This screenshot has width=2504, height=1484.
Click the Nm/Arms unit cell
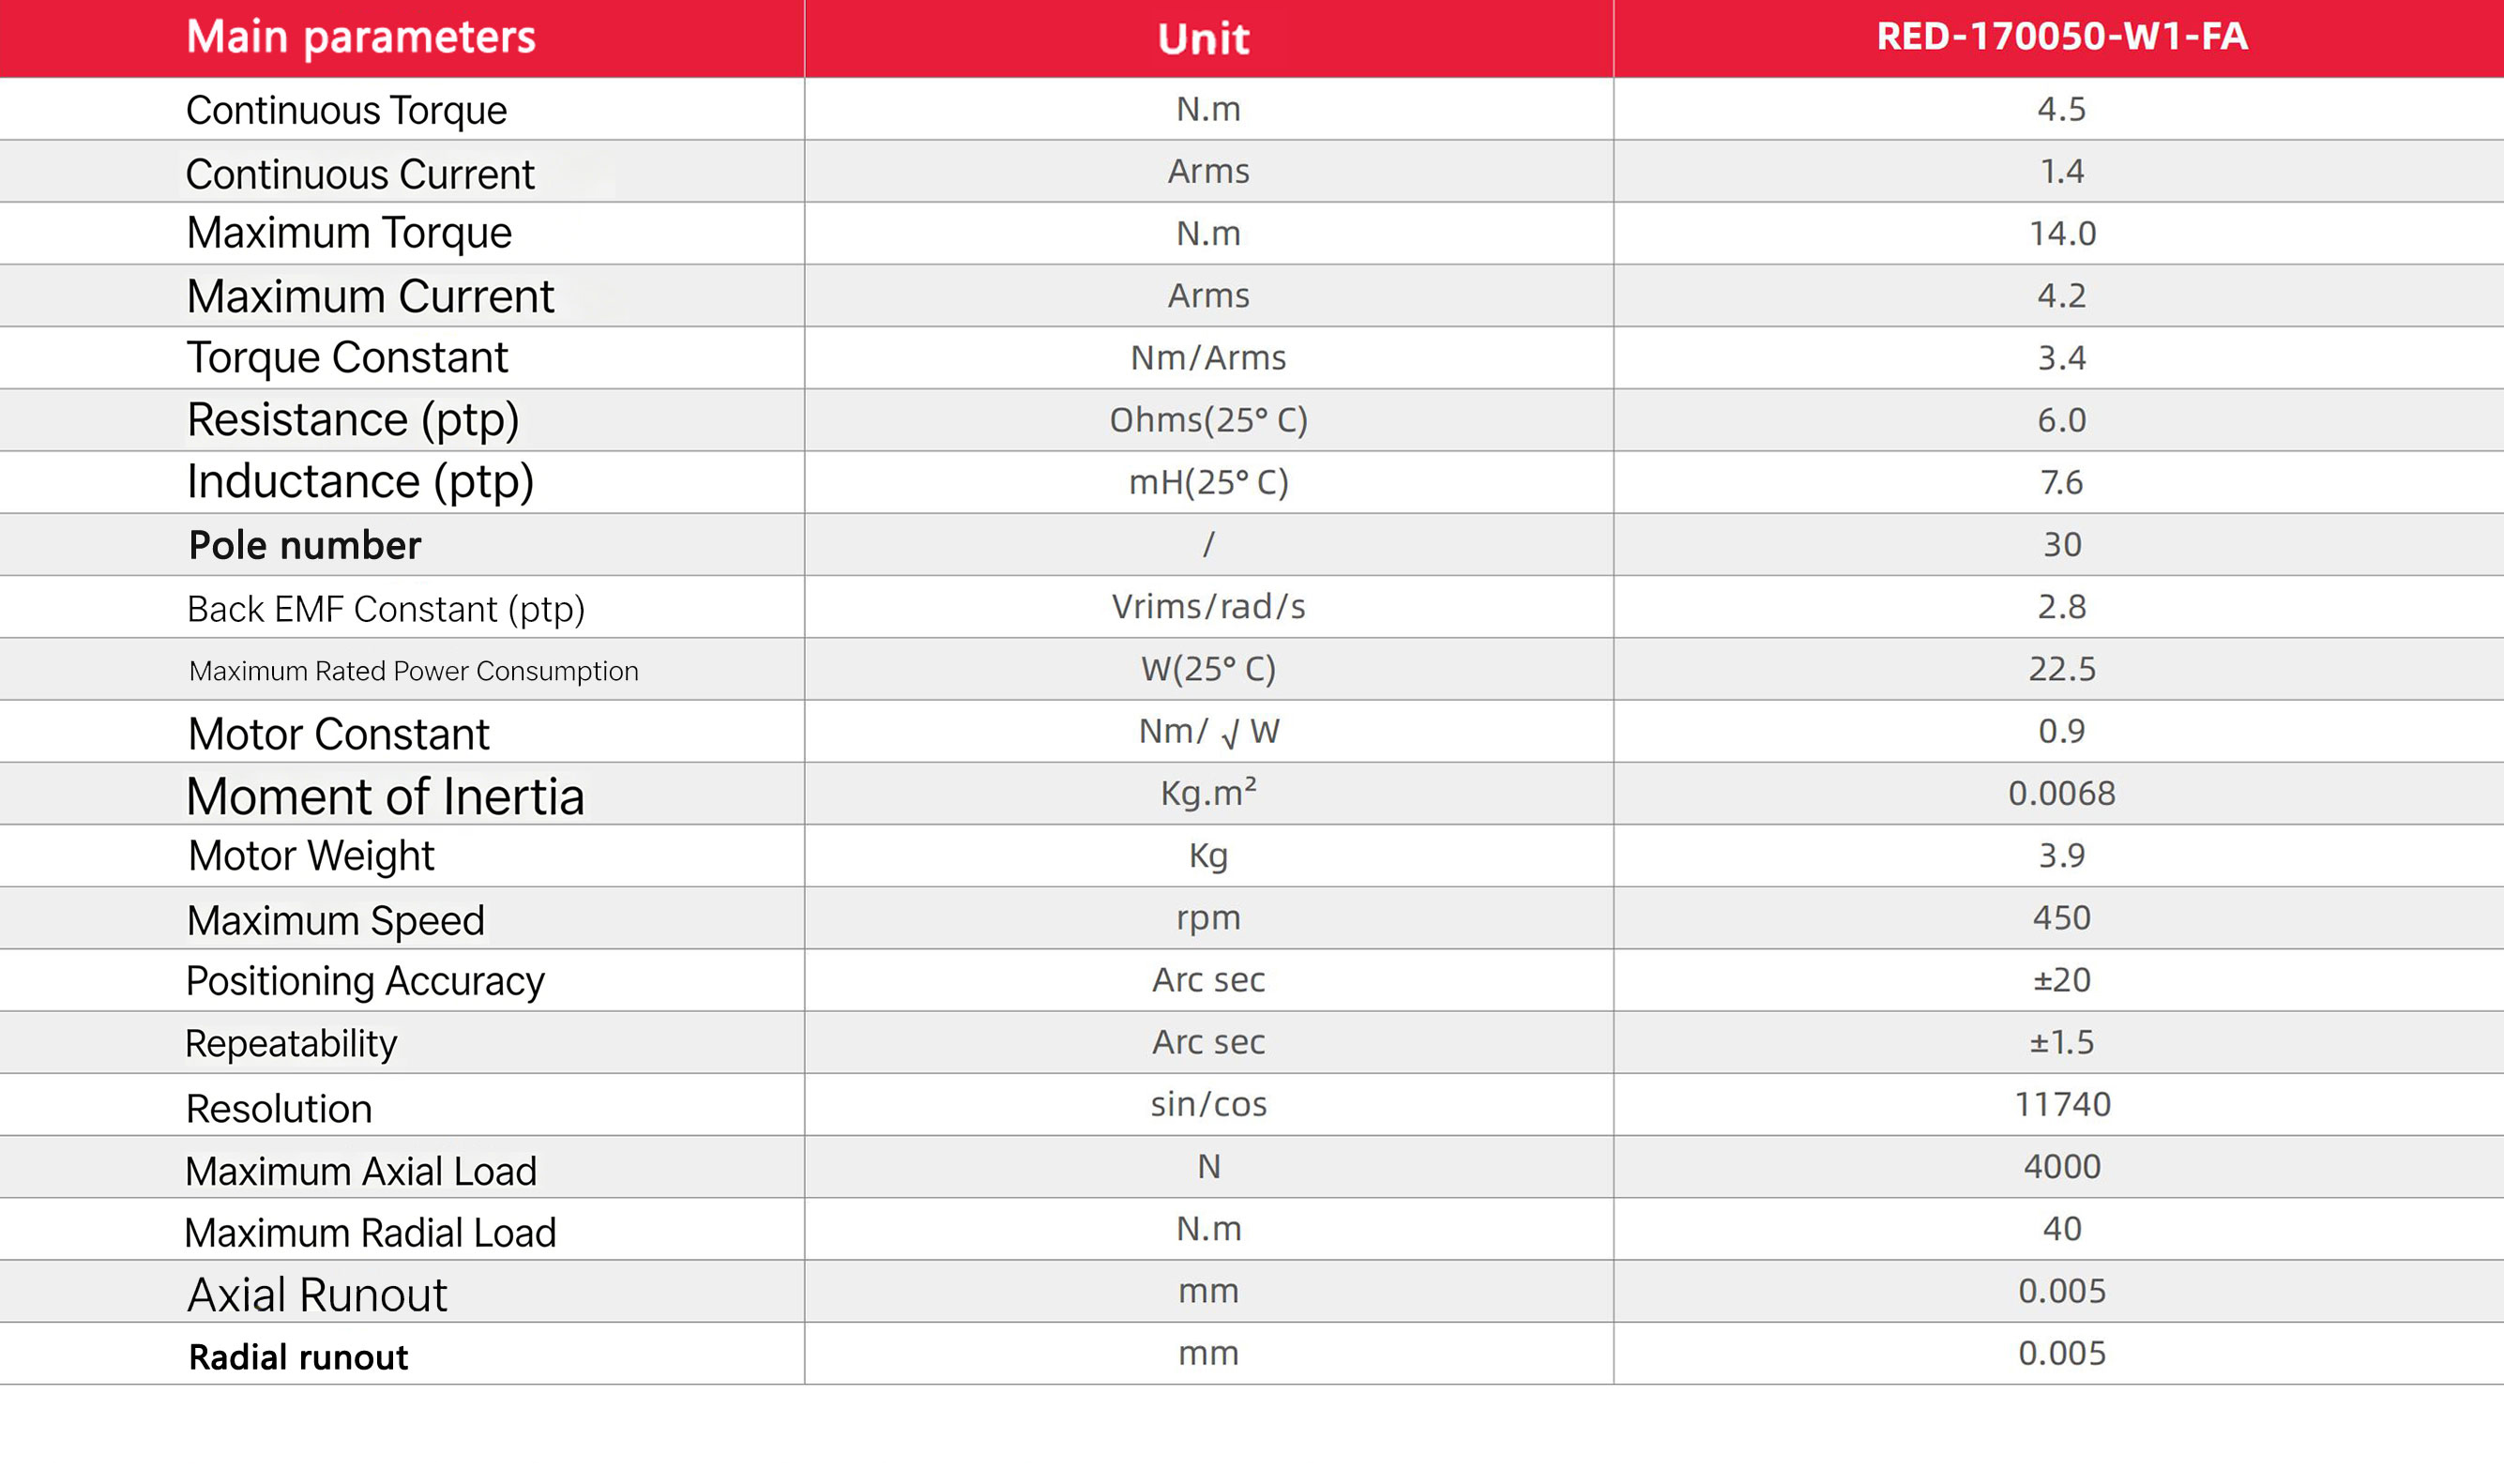[1208, 358]
